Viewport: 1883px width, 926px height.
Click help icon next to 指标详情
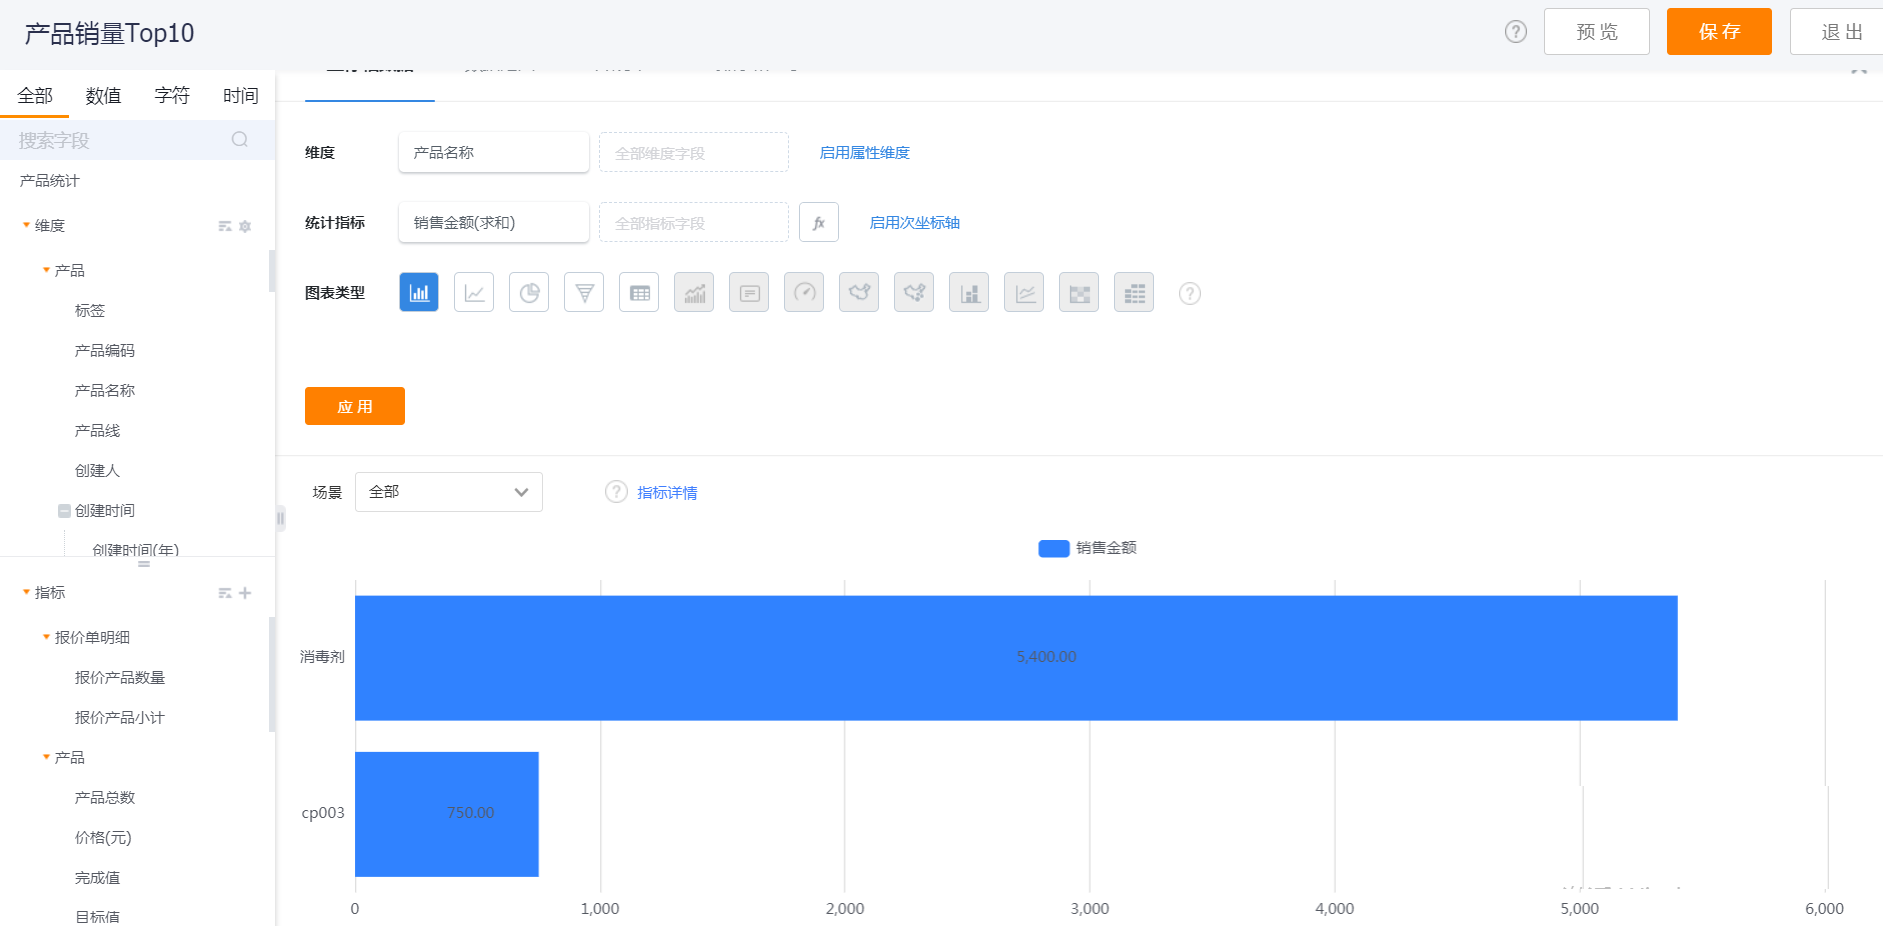pyautogui.click(x=616, y=492)
